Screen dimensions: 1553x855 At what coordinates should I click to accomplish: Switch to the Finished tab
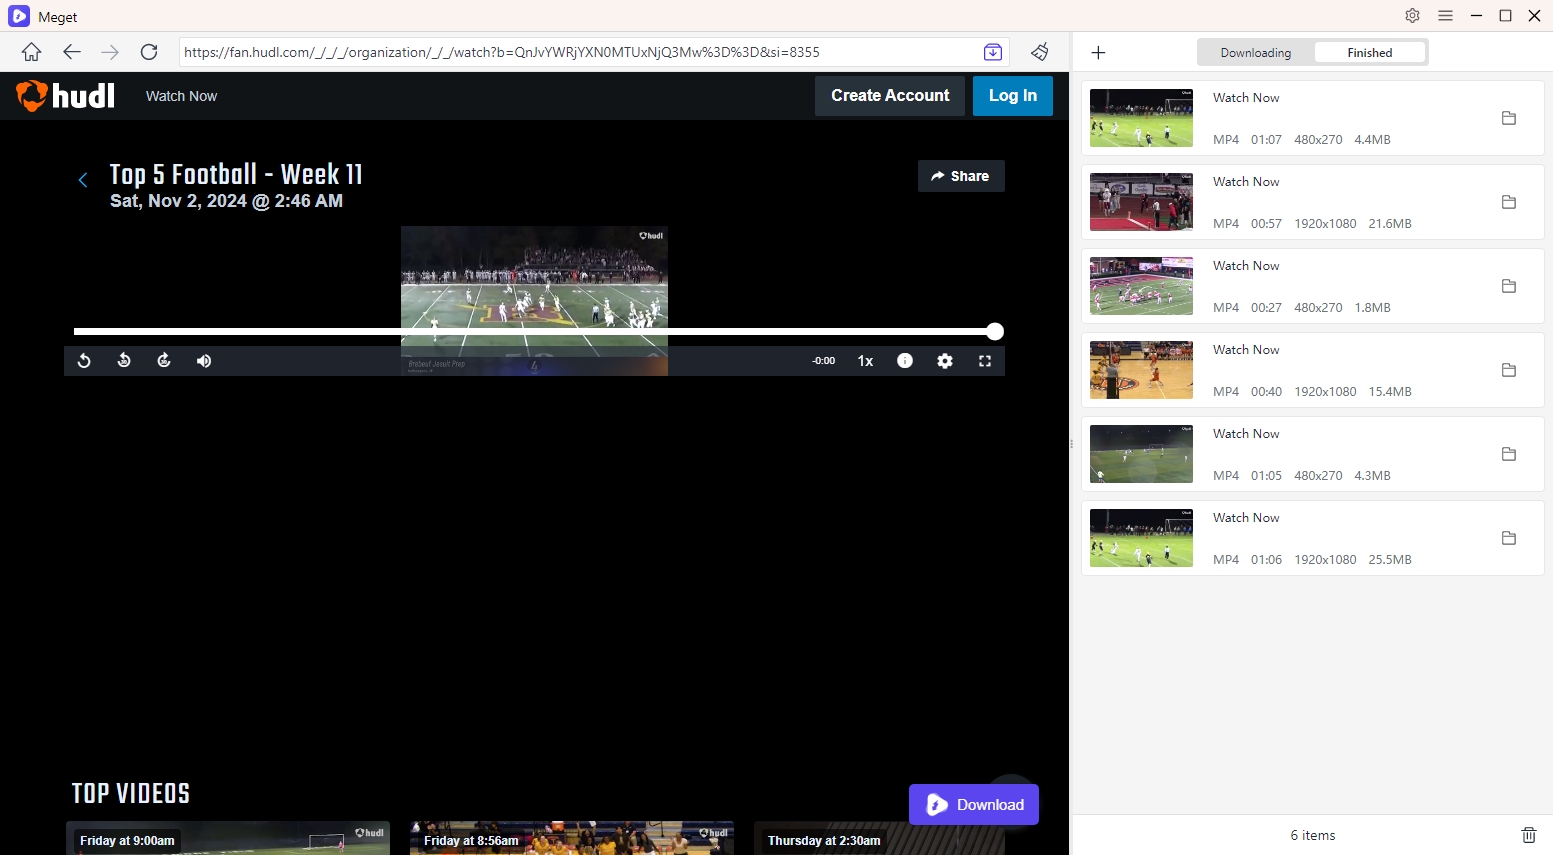coord(1369,53)
